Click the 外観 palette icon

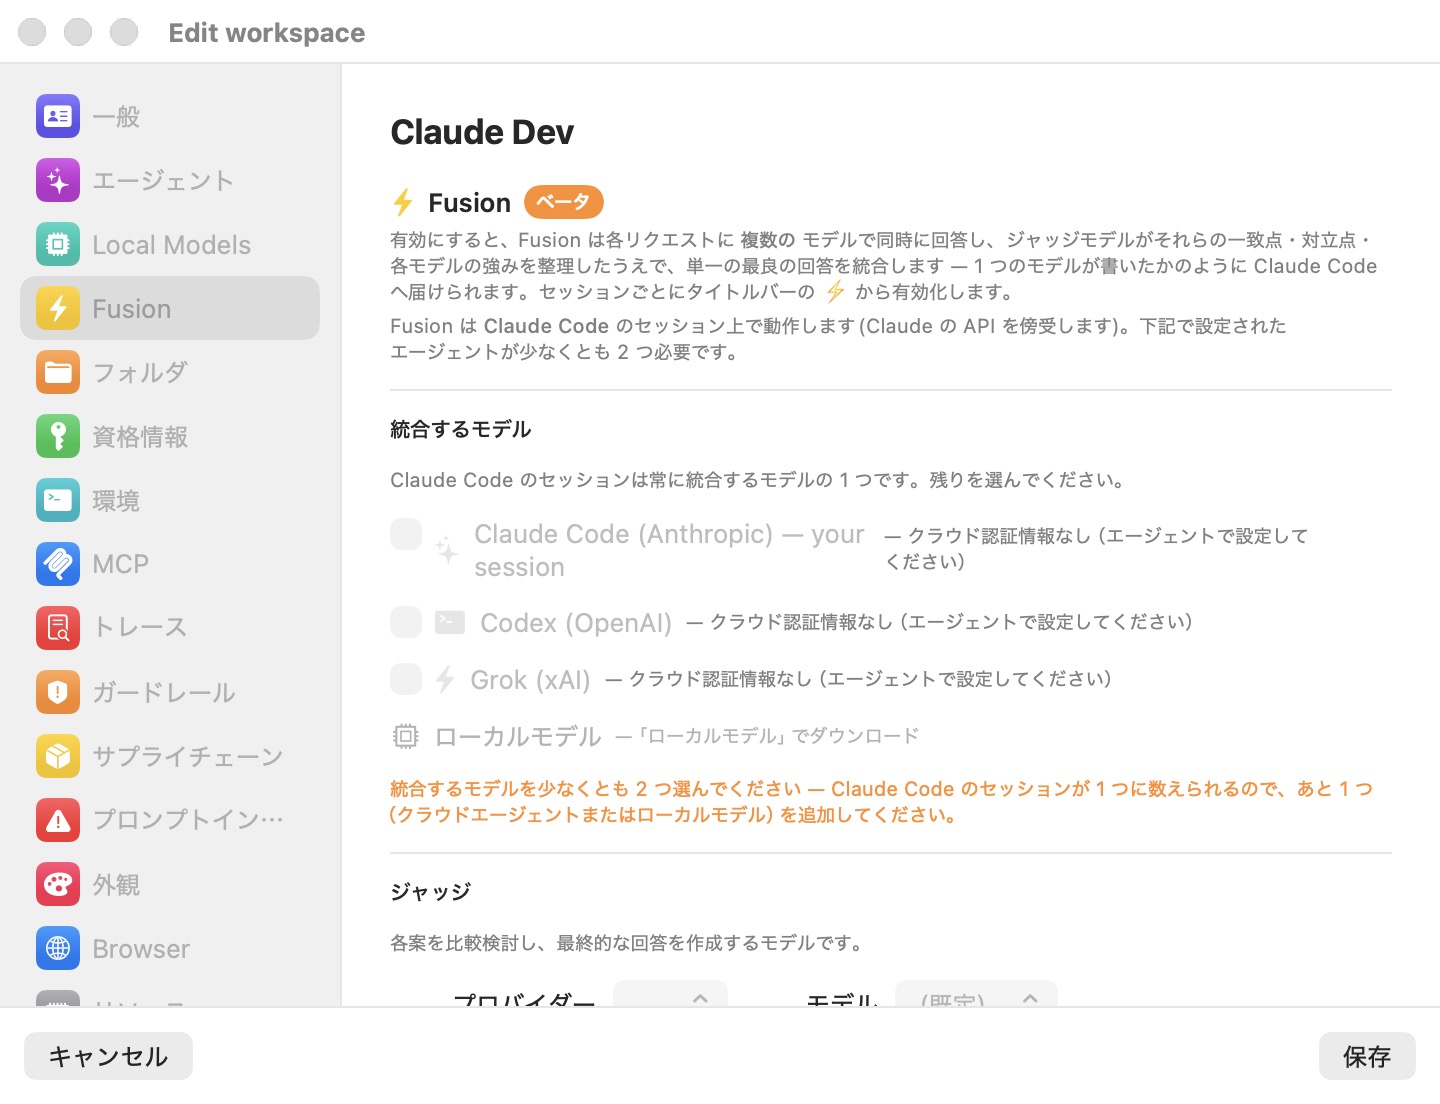[58, 884]
